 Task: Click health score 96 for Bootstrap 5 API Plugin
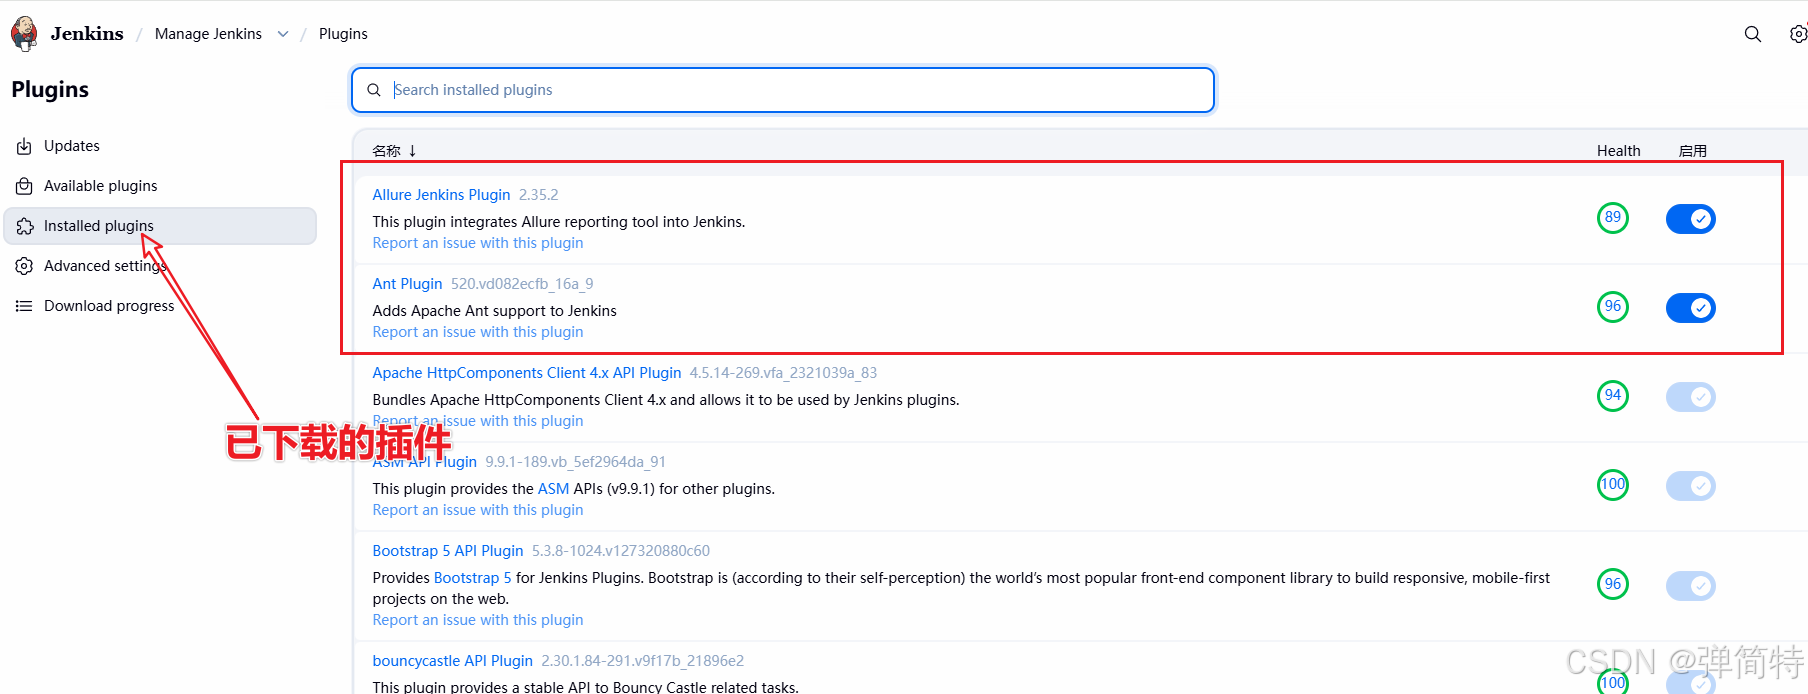pos(1613,585)
